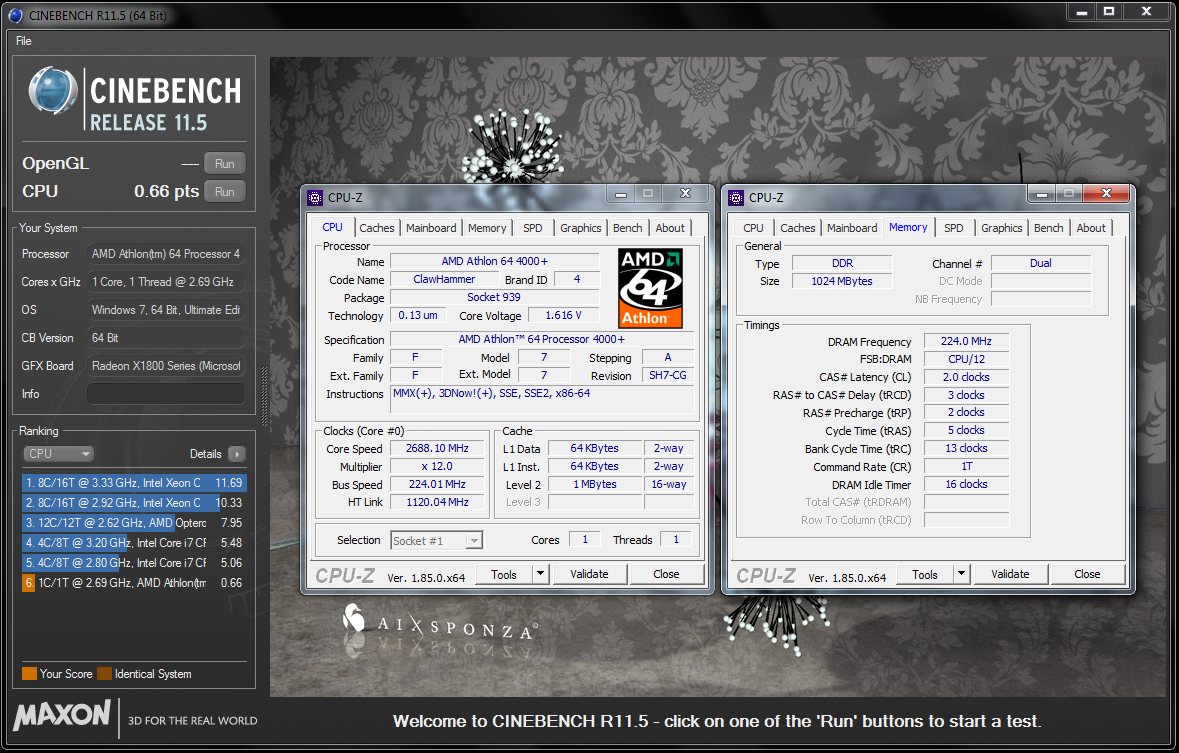Click the MAXON logo
This screenshot has height=753, width=1179.
coord(62,714)
